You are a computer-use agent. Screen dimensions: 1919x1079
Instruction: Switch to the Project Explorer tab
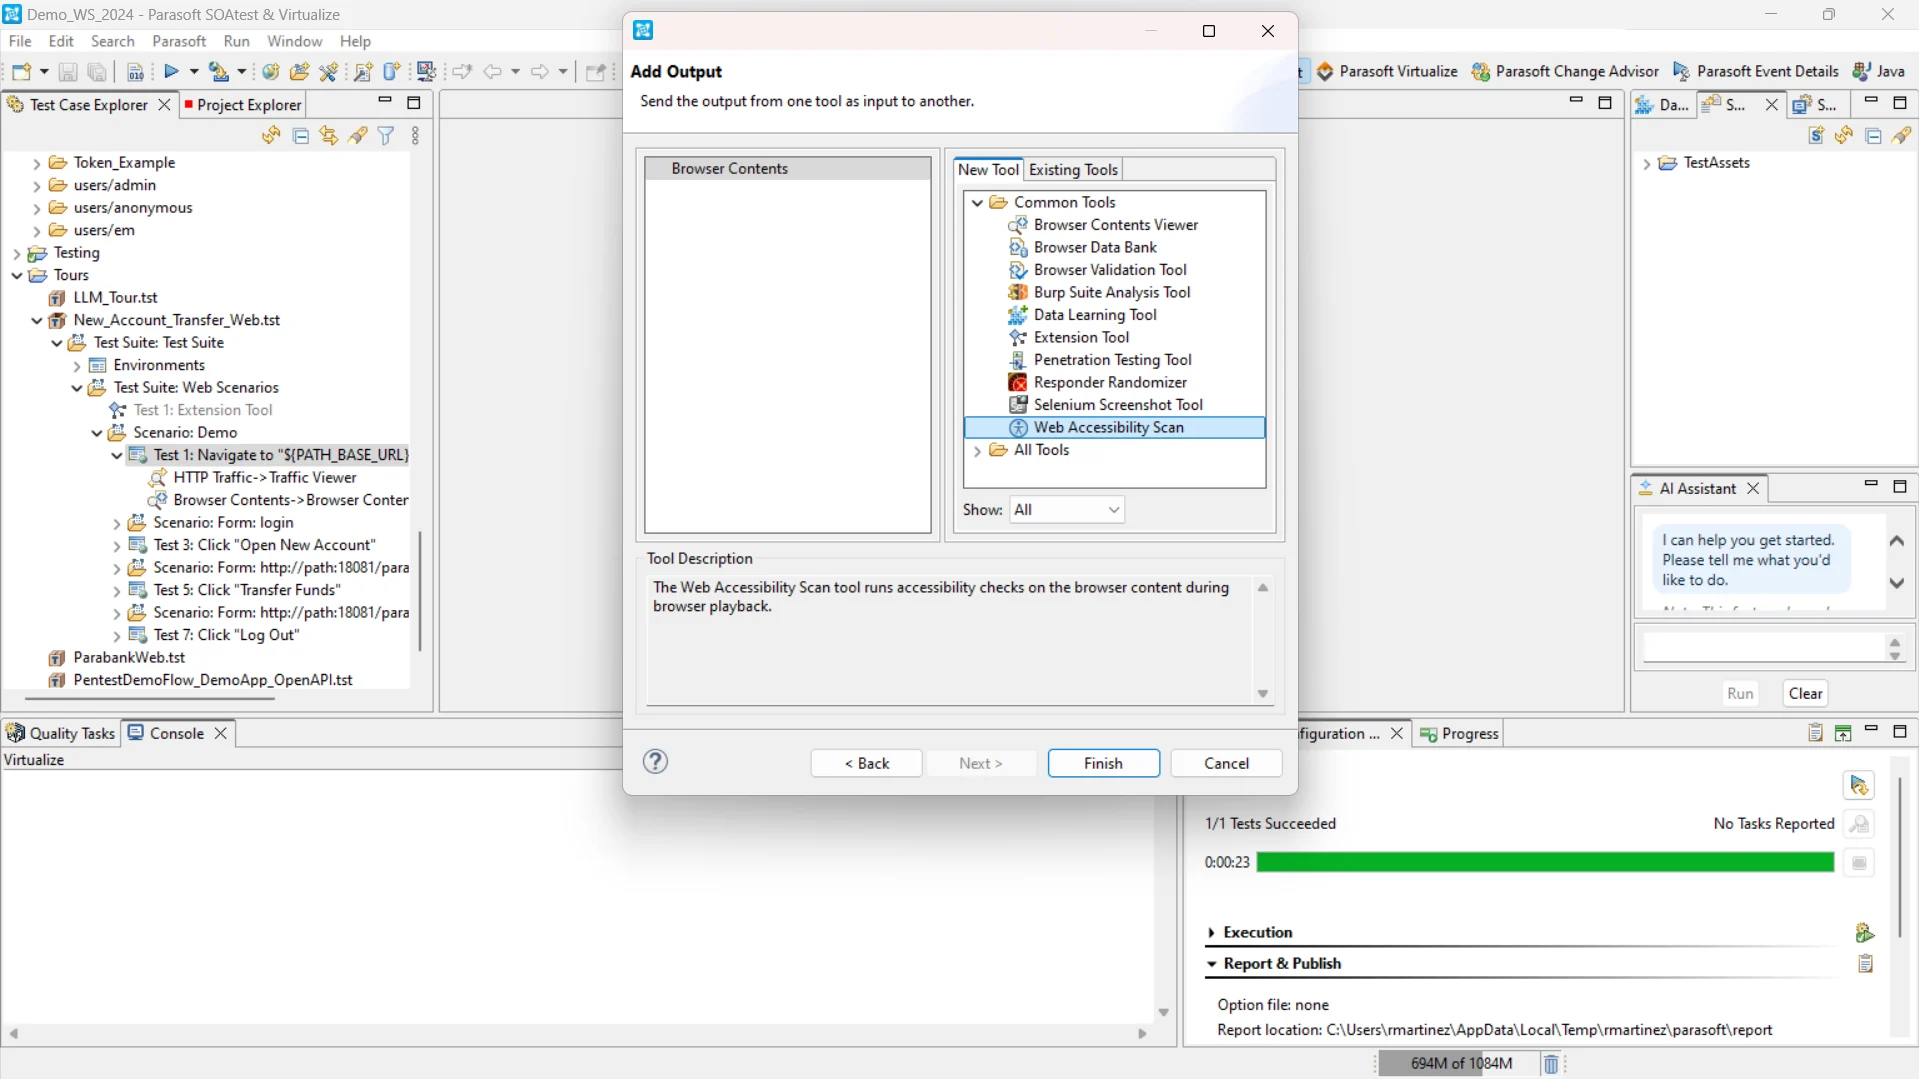(241, 104)
